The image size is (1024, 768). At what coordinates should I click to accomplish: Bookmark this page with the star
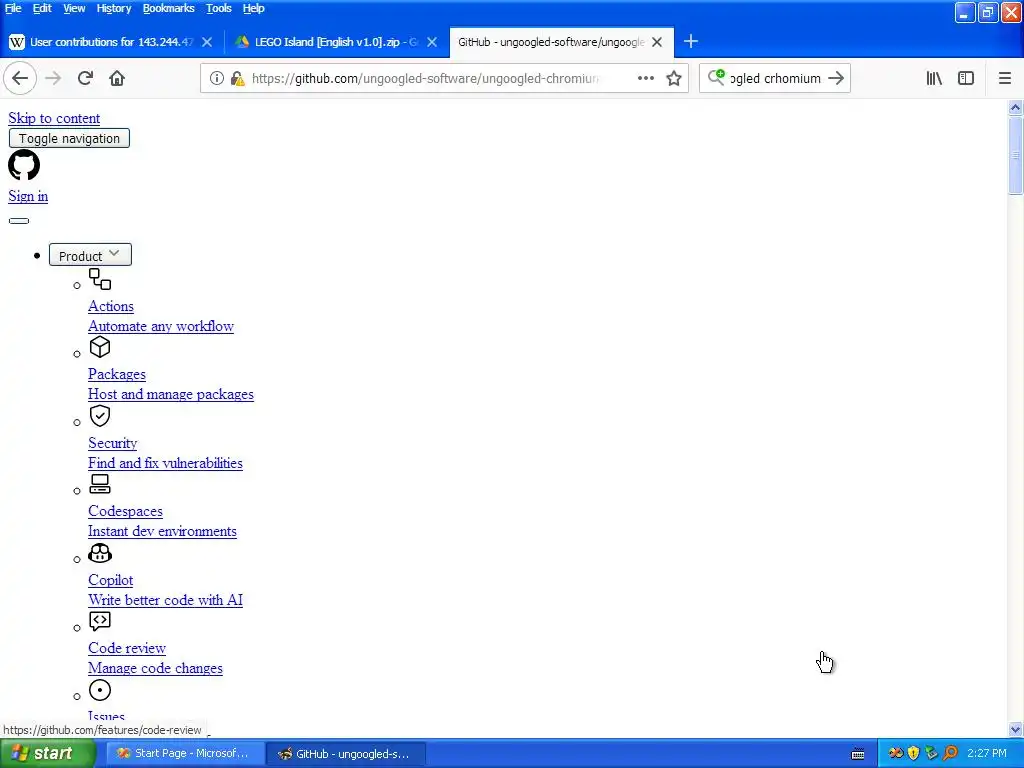[674, 78]
